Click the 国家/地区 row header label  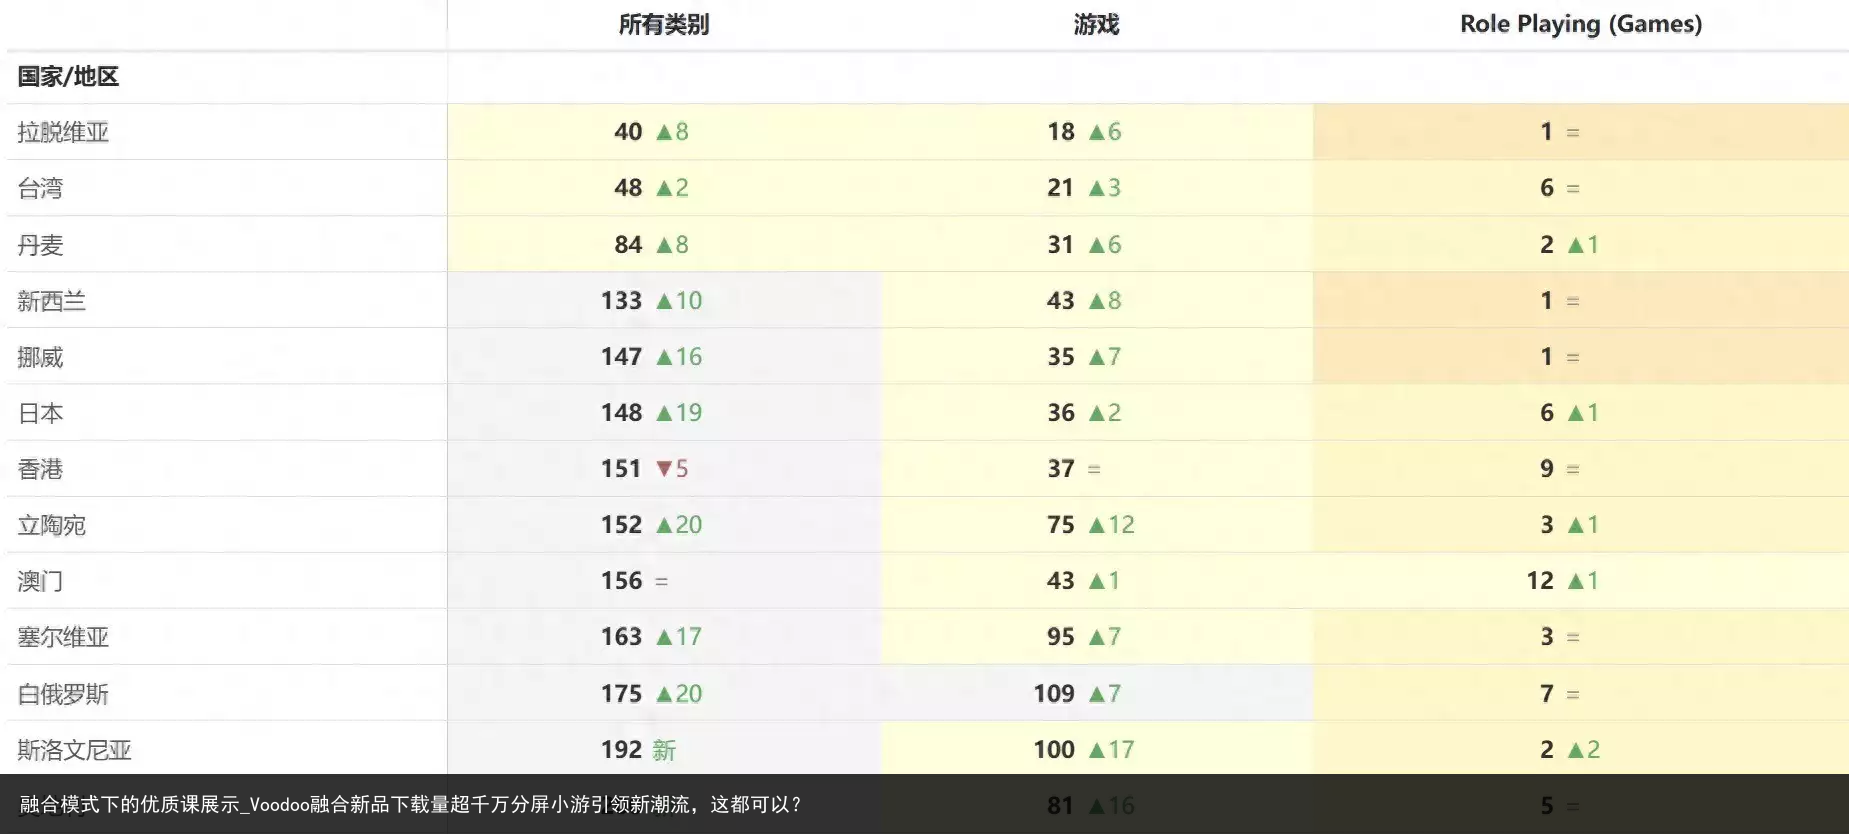68,76
